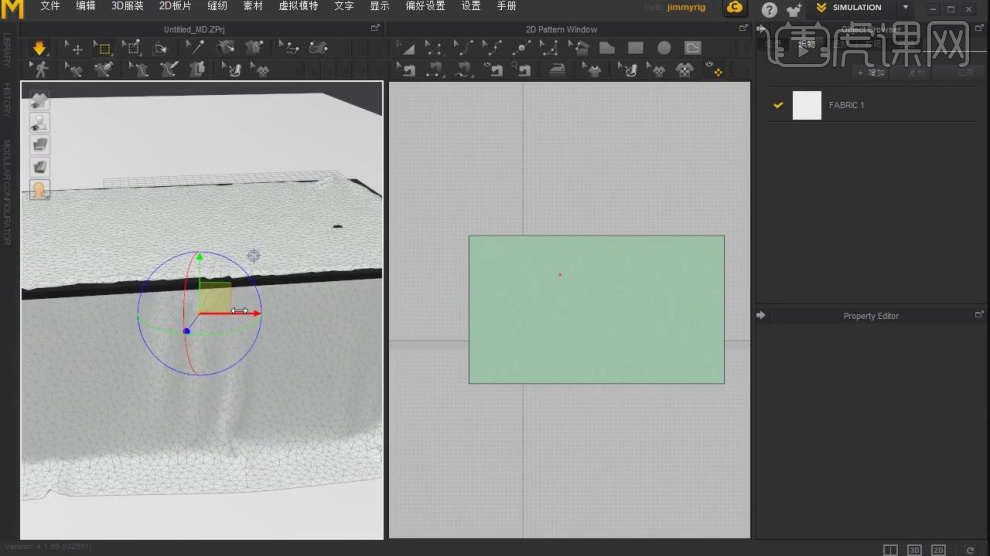Click the help question mark icon
Image resolution: width=990 pixels, height=556 pixels.
pyautogui.click(x=769, y=9)
